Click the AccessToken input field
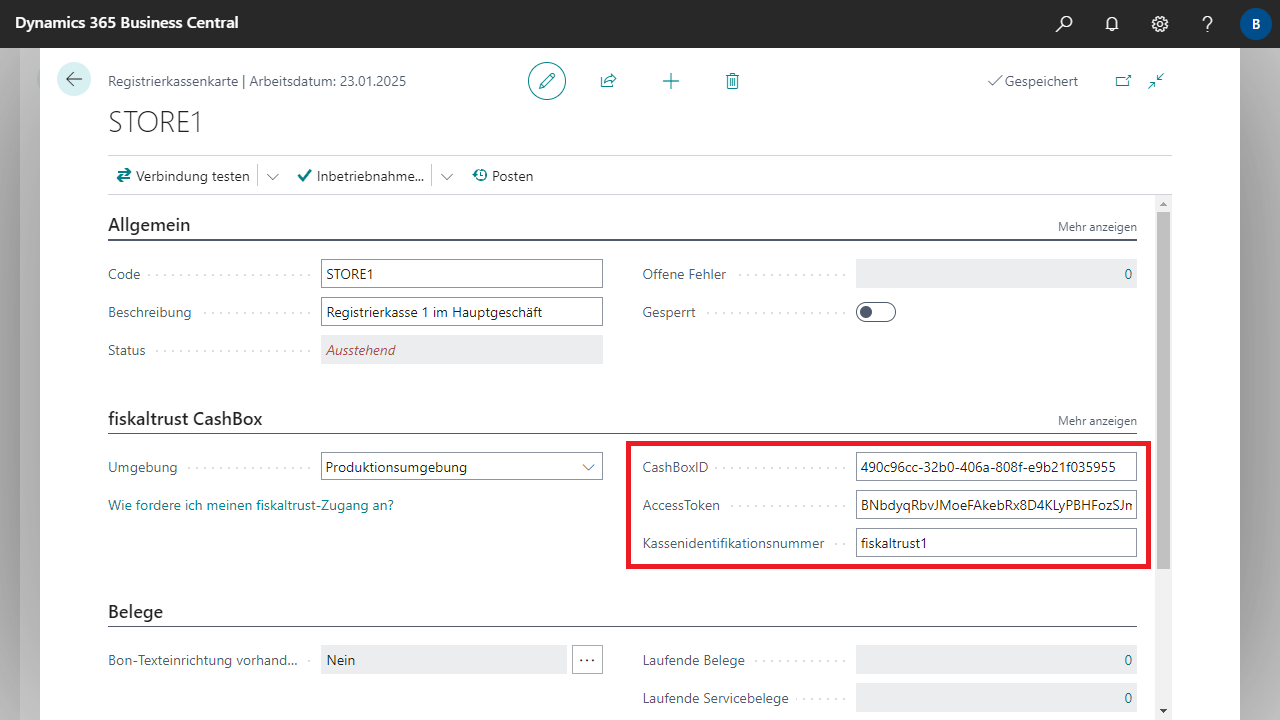The height and width of the screenshot is (720, 1280). point(996,505)
